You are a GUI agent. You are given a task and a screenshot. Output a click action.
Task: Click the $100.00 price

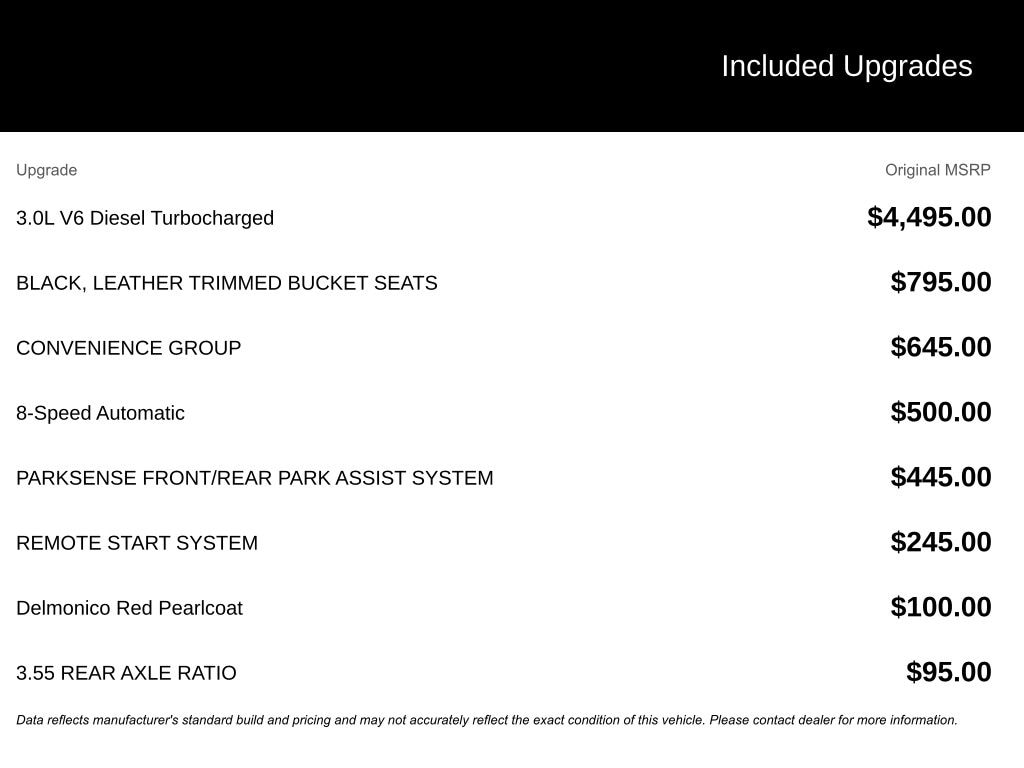pyautogui.click(x=941, y=607)
